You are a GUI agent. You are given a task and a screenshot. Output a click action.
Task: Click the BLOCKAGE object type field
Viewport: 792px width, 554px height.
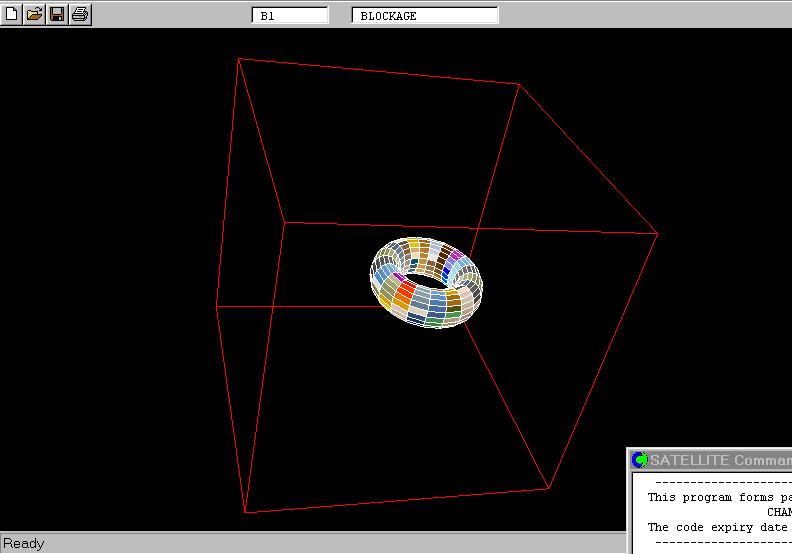pos(425,15)
